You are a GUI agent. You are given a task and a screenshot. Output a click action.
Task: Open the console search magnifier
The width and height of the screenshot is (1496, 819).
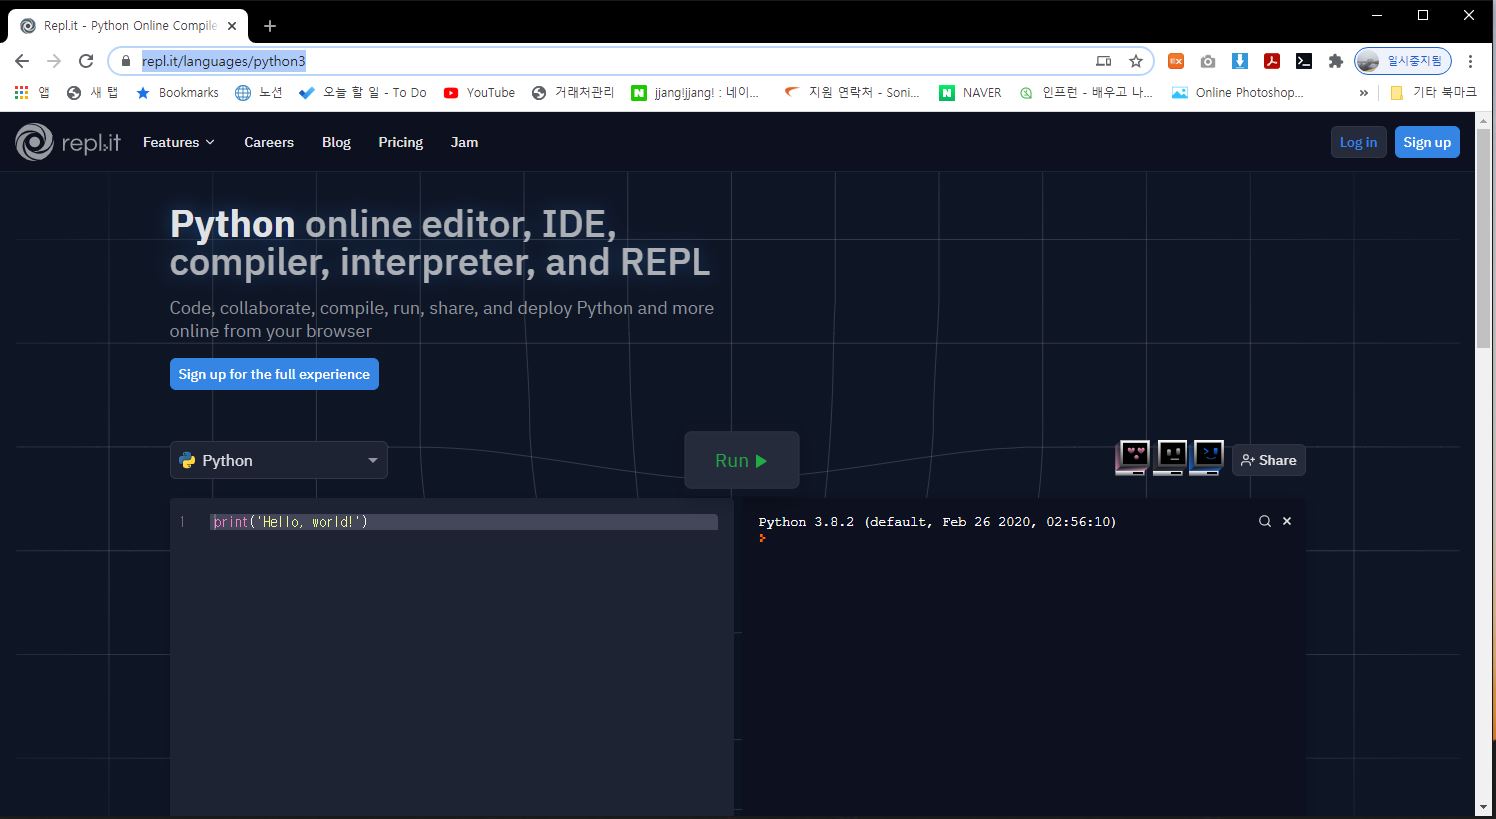coord(1265,521)
